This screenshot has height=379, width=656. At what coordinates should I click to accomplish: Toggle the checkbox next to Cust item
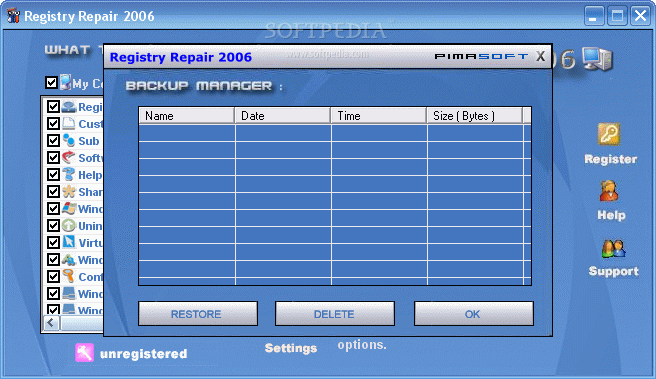click(x=53, y=123)
